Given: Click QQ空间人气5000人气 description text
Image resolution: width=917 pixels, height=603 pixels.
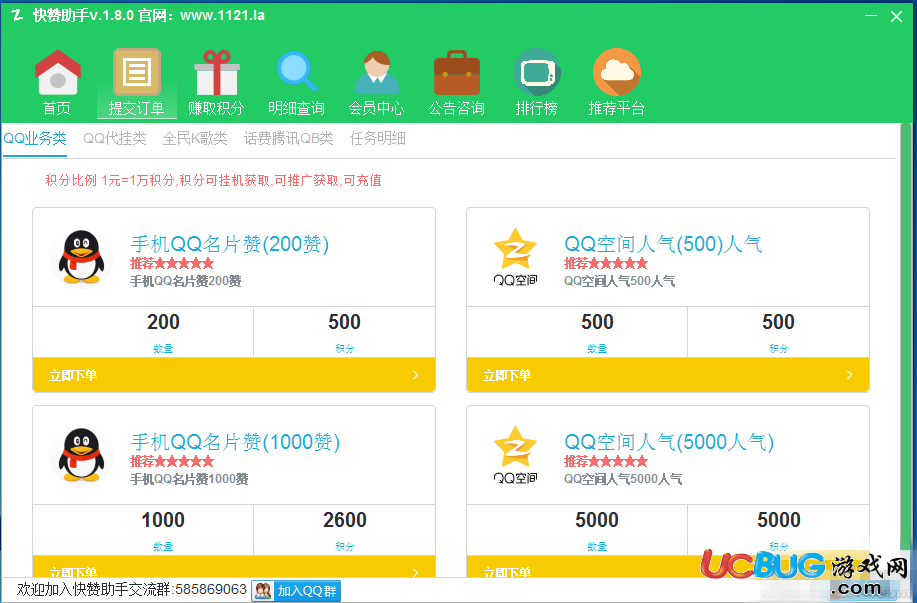Looking at the screenshot, I should (623, 479).
